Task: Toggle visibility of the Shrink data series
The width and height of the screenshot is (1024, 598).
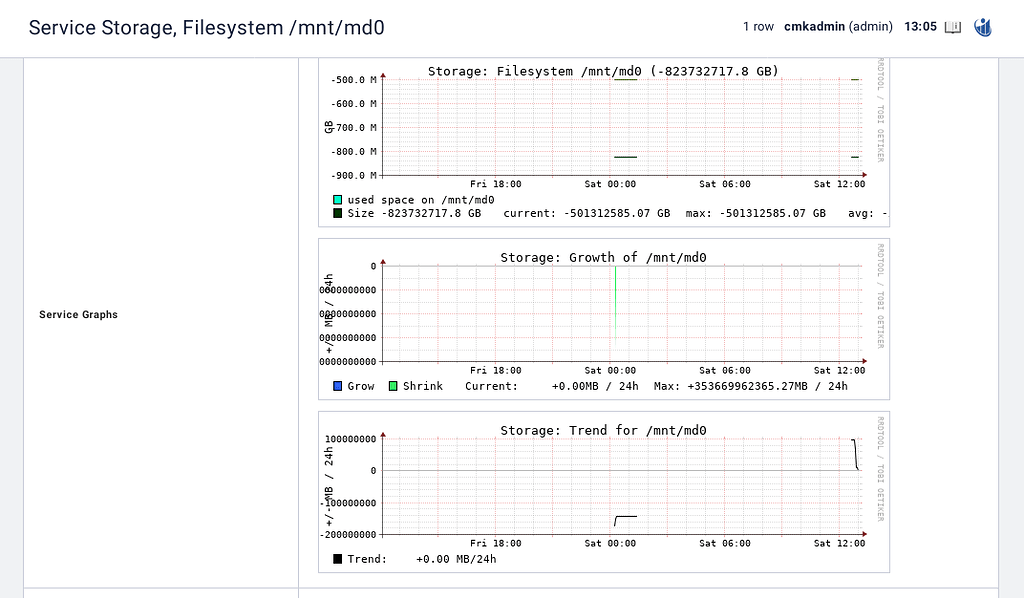Action: pyautogui.click(x=392, y=385)
